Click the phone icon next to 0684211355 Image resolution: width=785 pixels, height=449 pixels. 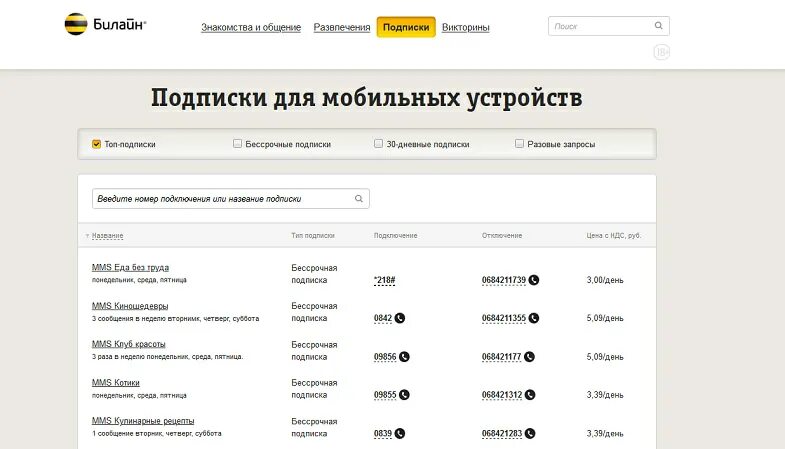[x=534, y=318]
